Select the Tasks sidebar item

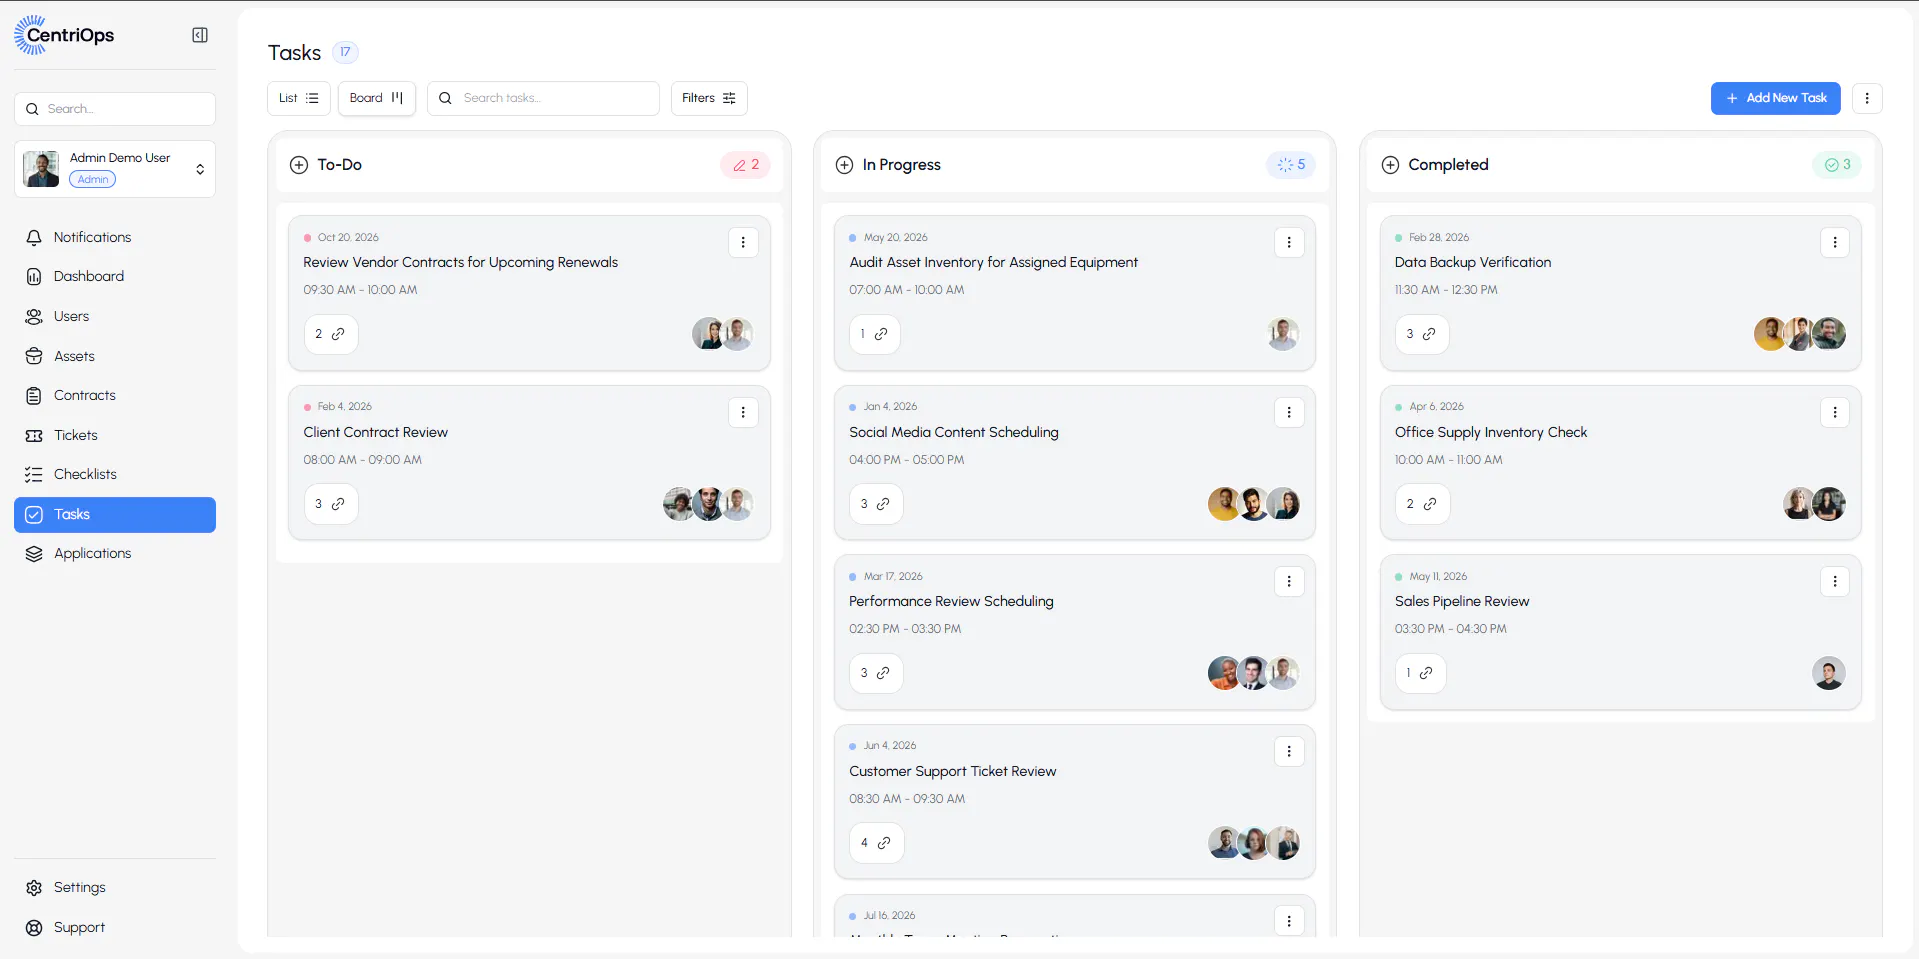(x=115, y=514)
